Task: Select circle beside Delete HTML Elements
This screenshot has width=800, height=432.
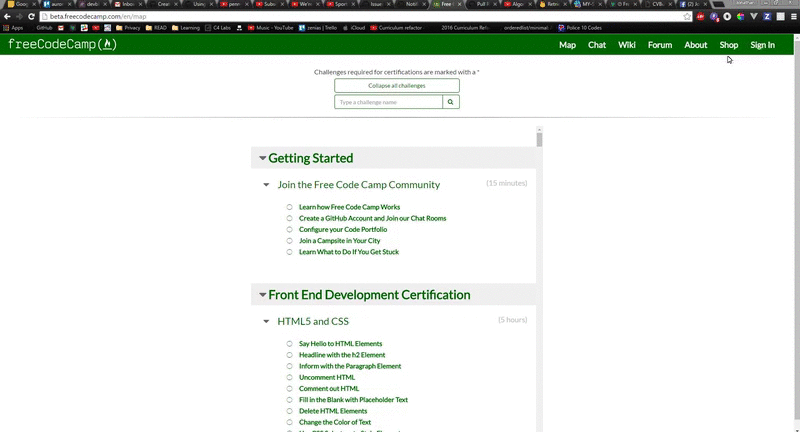Action: [x=289, y=411]
